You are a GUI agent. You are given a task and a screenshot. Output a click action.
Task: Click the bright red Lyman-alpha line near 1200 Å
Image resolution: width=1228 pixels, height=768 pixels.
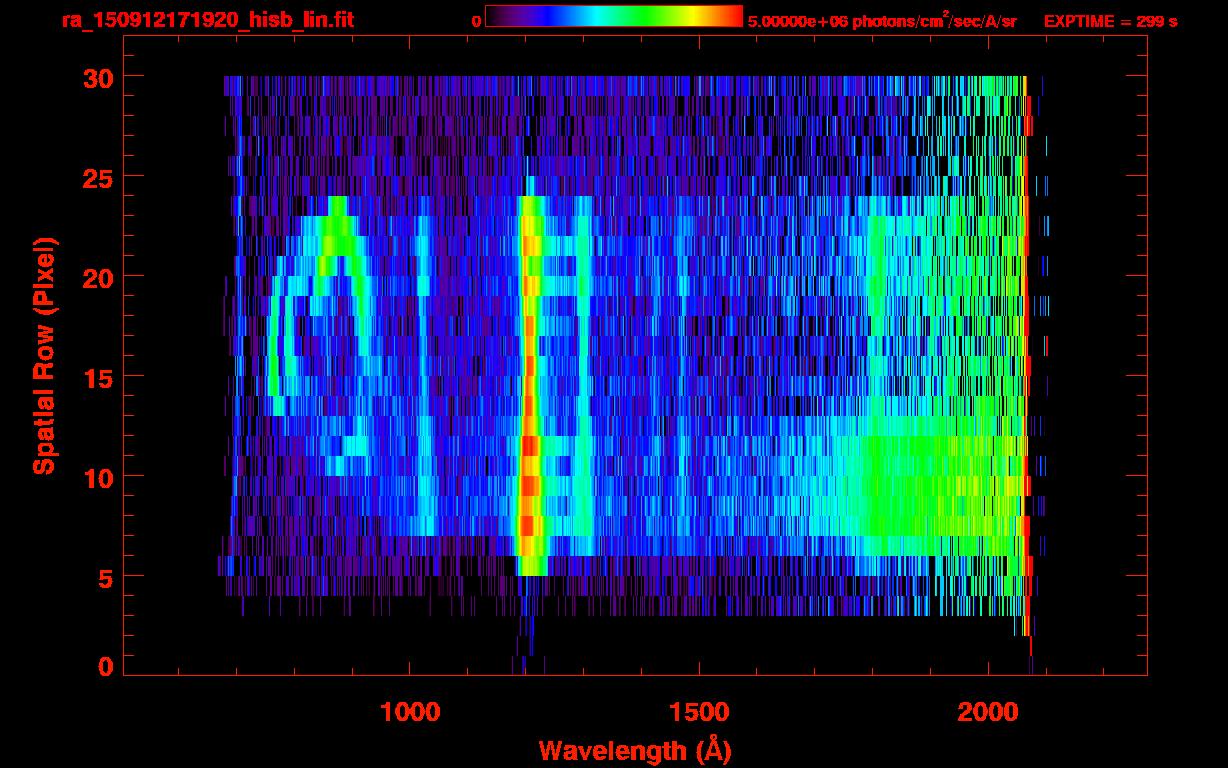pyautogui.click(x=530, y=385)
